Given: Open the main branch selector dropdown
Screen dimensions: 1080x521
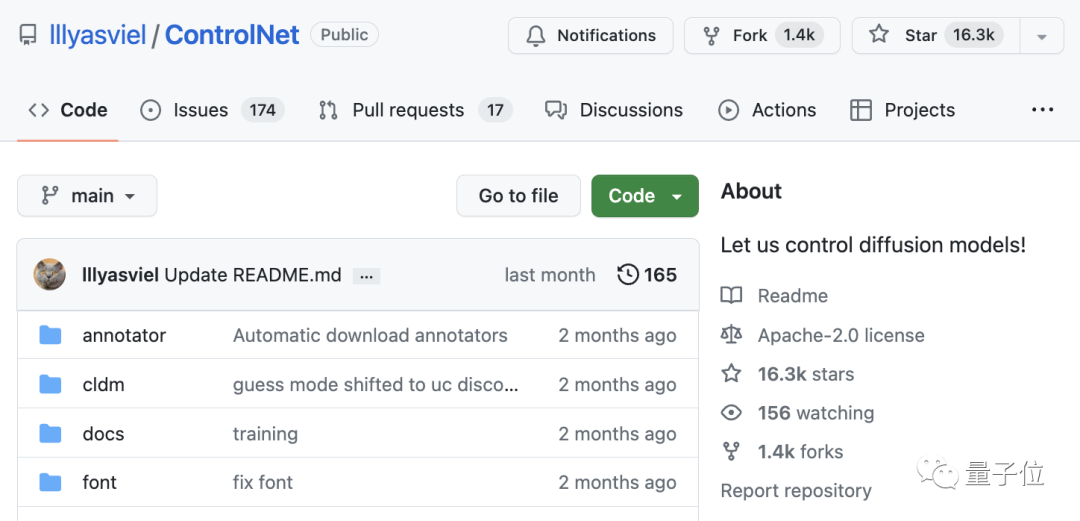Looking at the screenshot, I should pos(87,196).
